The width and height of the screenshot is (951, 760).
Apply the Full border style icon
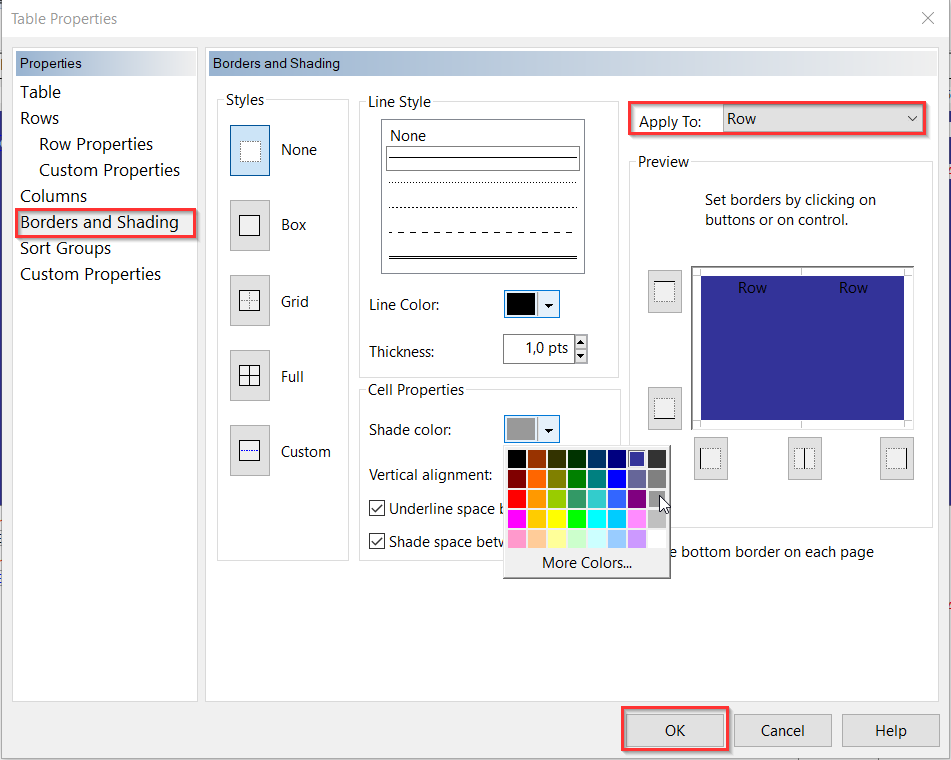(x=250, y=377)
